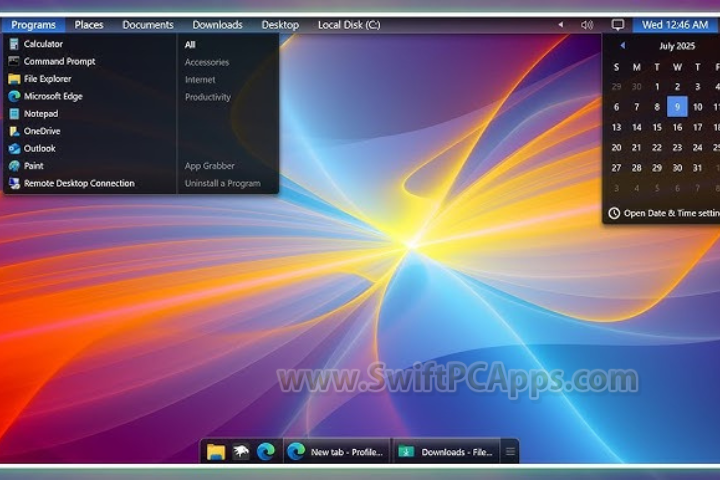Select July 9 in the calendar
The height and width of the screenshot is (480, 720).
coord(677,107)
